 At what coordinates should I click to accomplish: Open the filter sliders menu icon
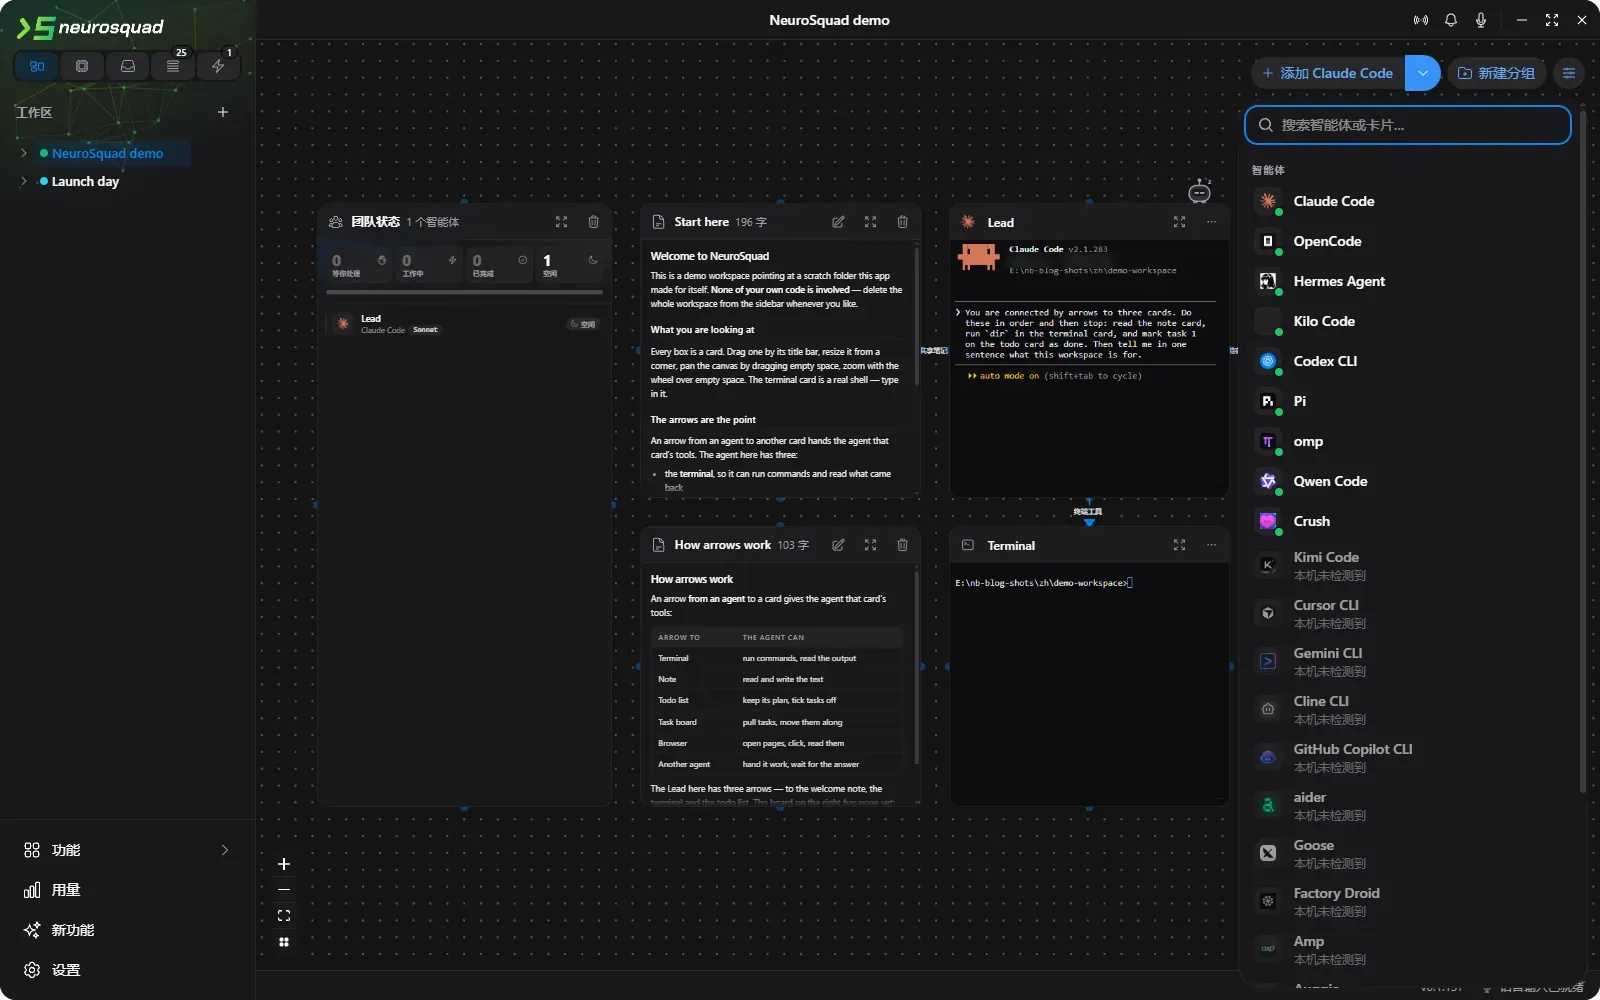click(x=1569, y=73)
